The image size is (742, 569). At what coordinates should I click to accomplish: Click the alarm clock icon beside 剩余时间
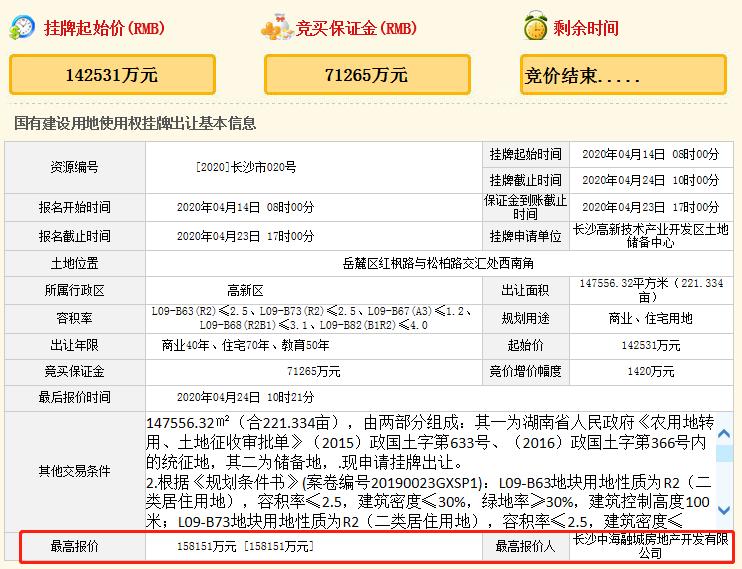(x=536, y=26)
